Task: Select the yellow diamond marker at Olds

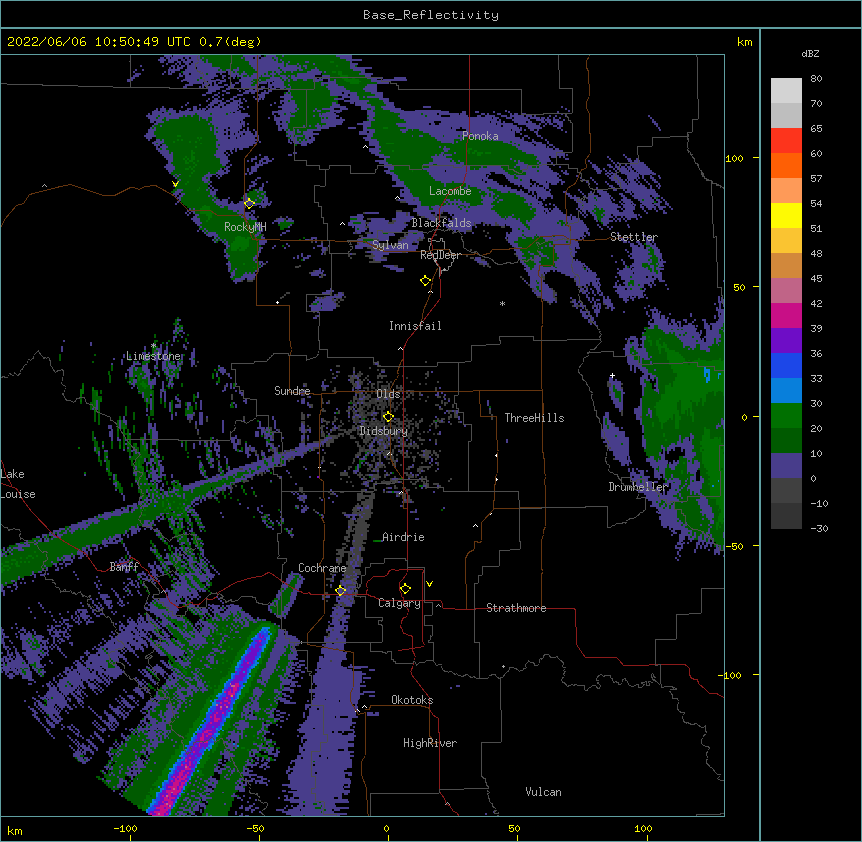Action: [x=388, y=416]
